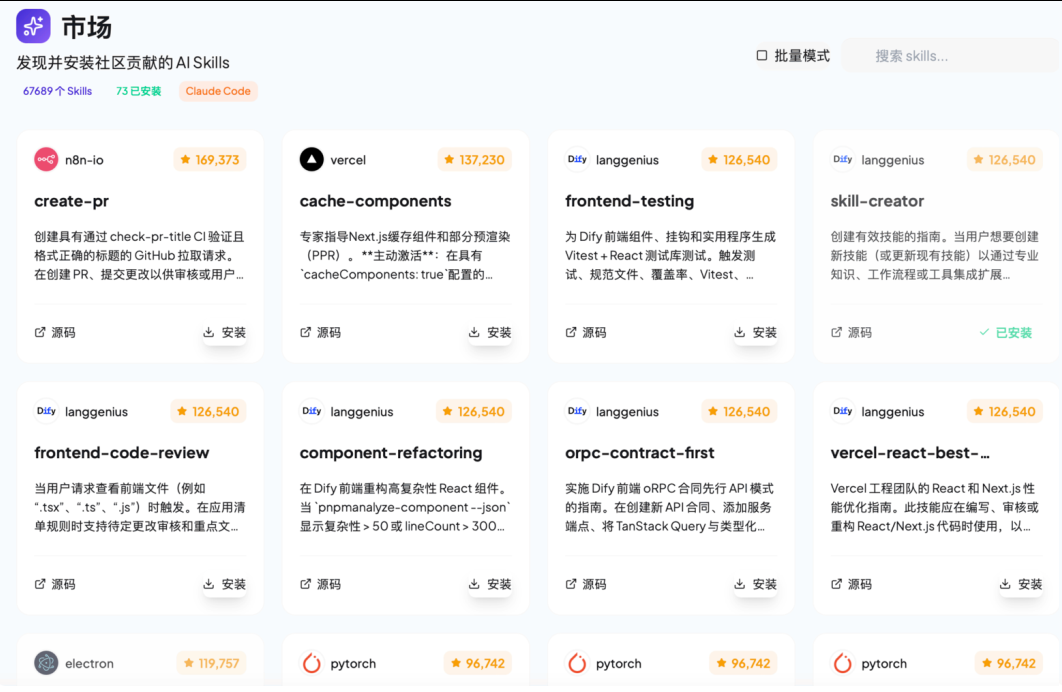Click the electron avatar icon
Viewport: 1062px width, 692px height.
46,664
